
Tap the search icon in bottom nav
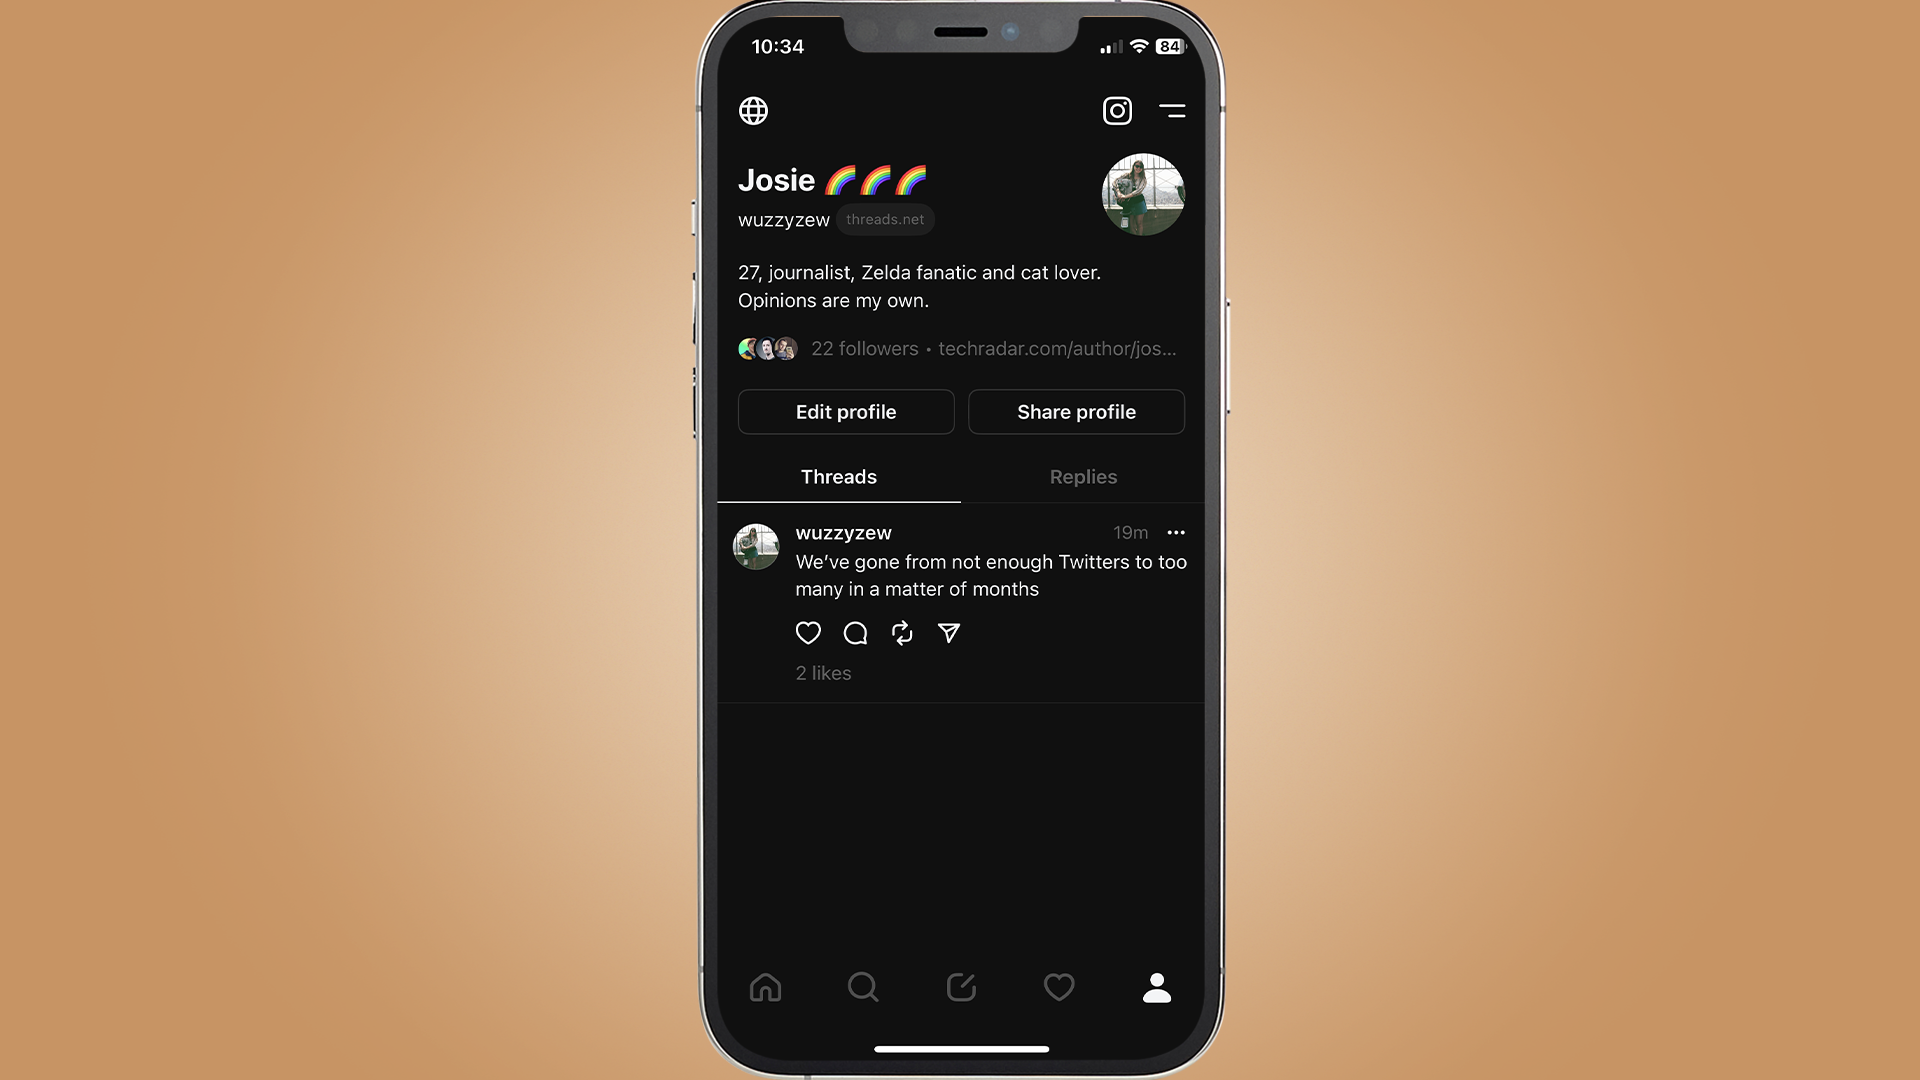coord(862,988)
